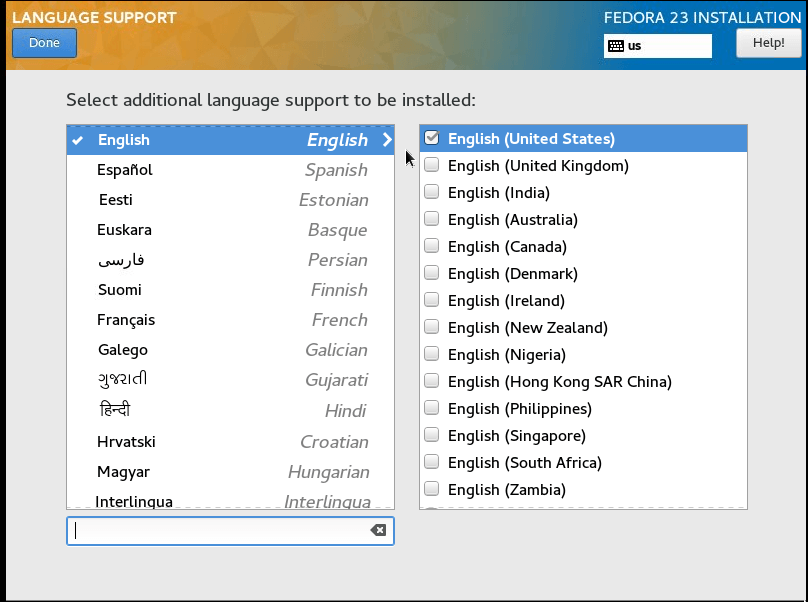Check the English (Ireland) box

[431, 300]
